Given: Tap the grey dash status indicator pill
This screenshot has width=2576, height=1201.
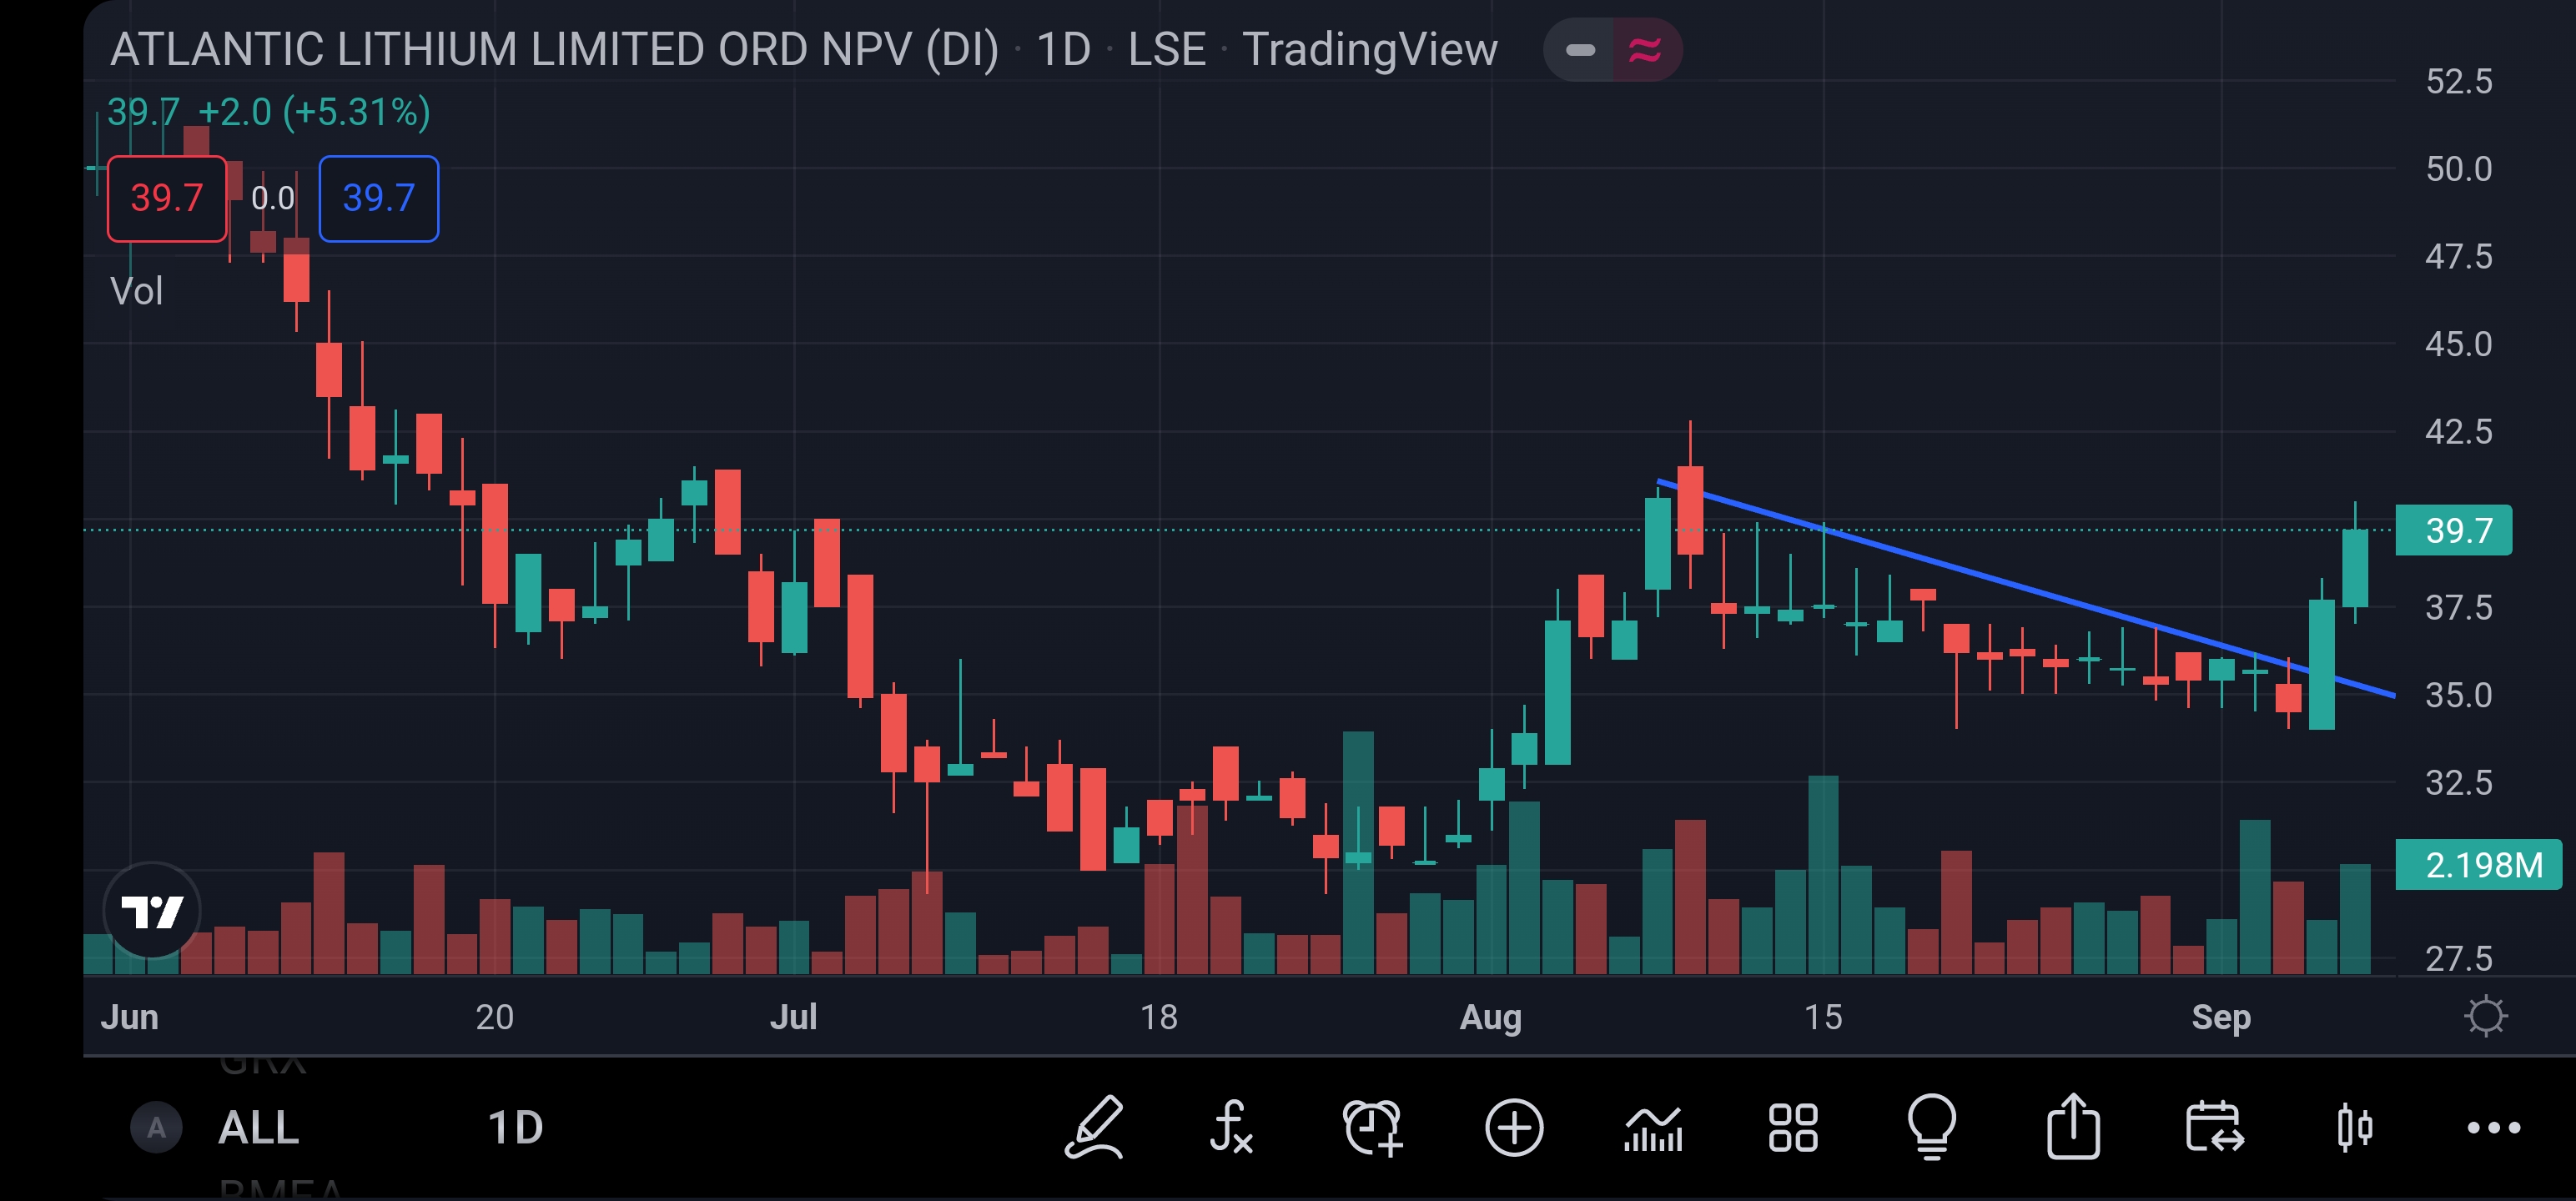Looking at the screenshot, I should (1580, 49).
